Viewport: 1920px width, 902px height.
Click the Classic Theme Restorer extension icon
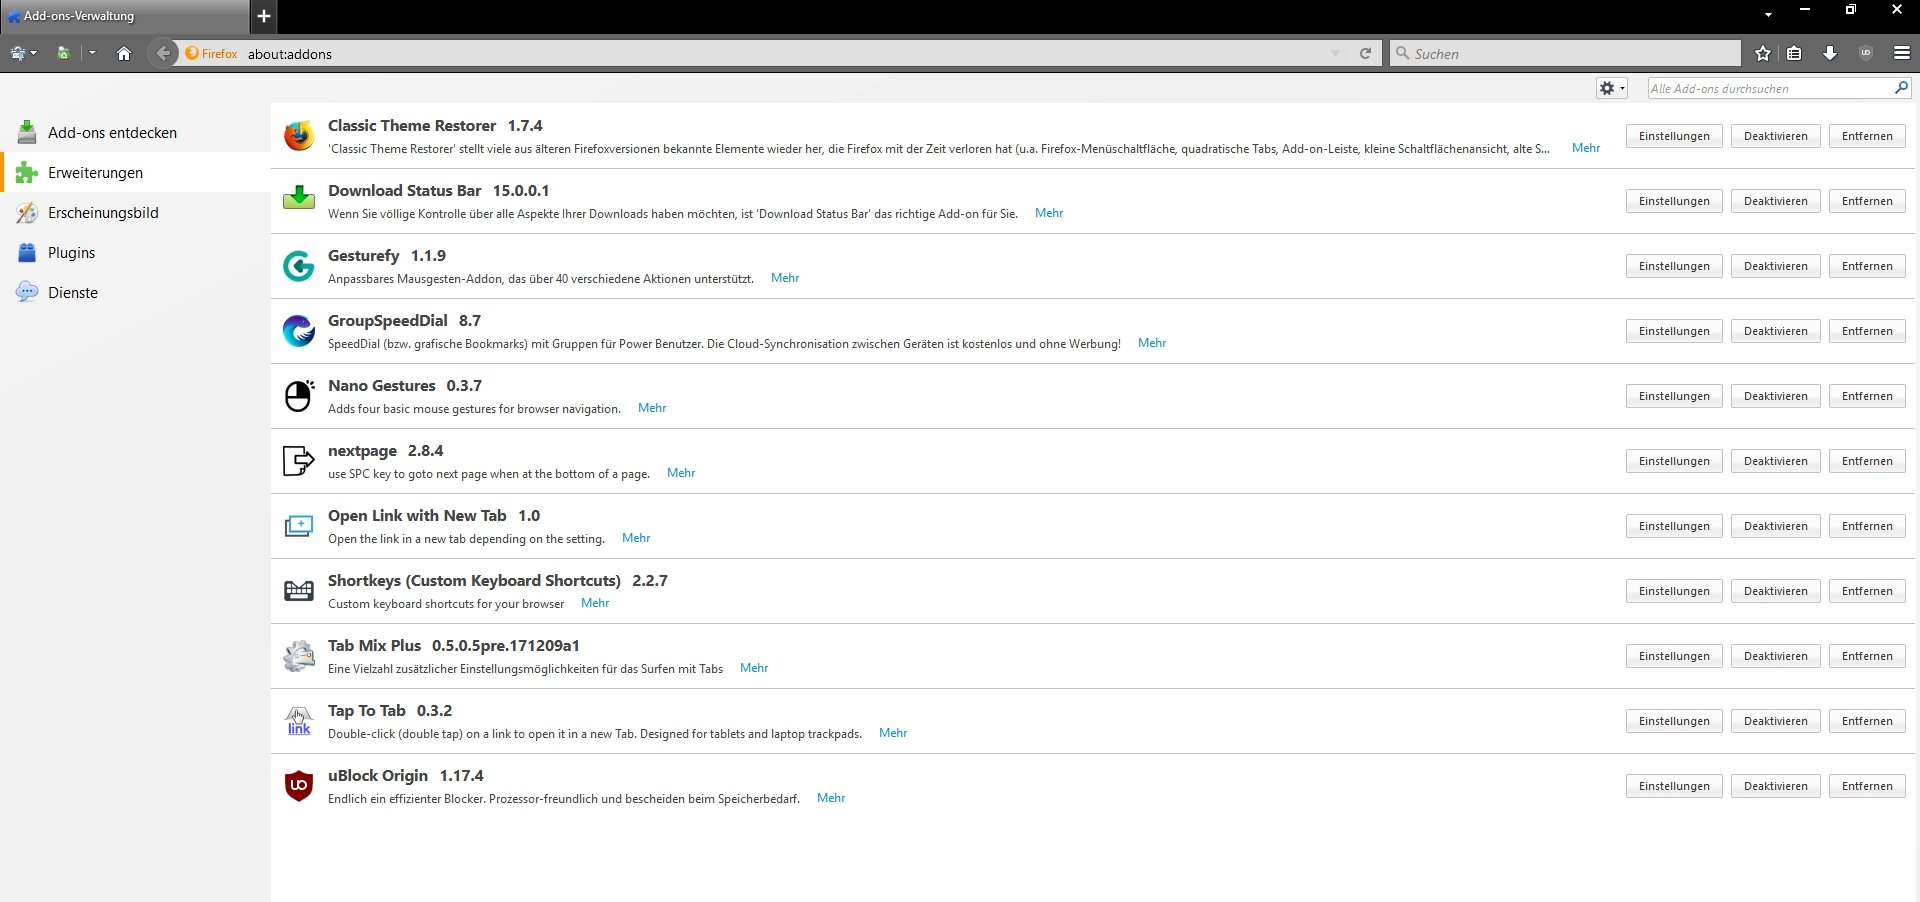[x=298, y=136]
